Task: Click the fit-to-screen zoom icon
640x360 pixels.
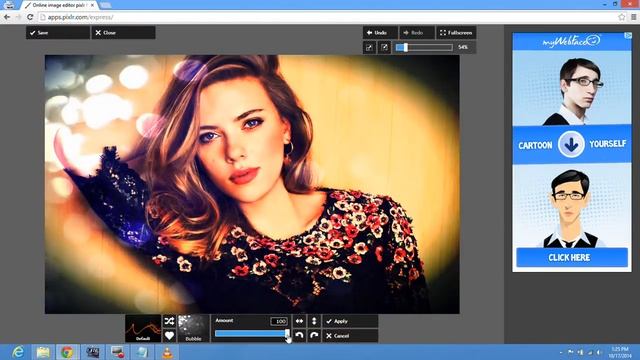Action: (369, 47)
